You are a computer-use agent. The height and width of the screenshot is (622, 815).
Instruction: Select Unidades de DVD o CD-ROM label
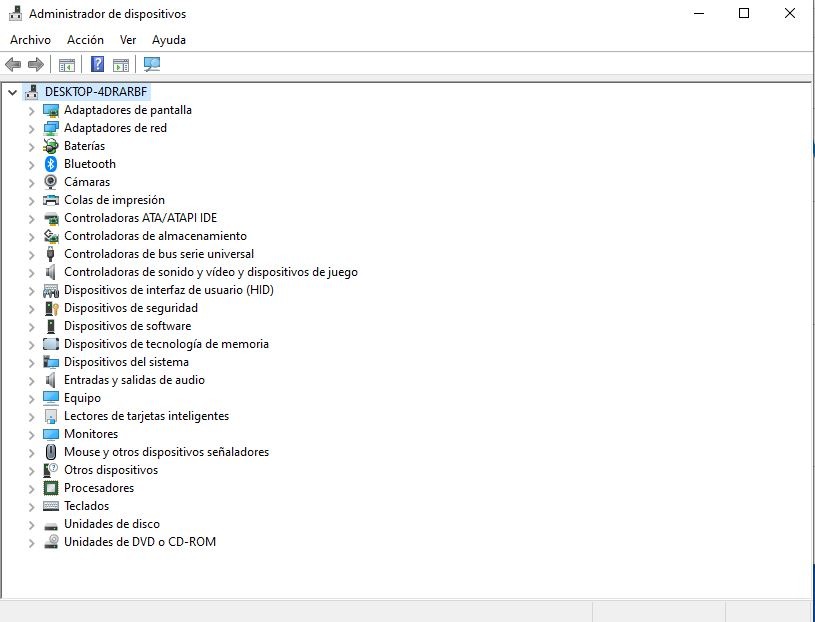coord(140,542)
